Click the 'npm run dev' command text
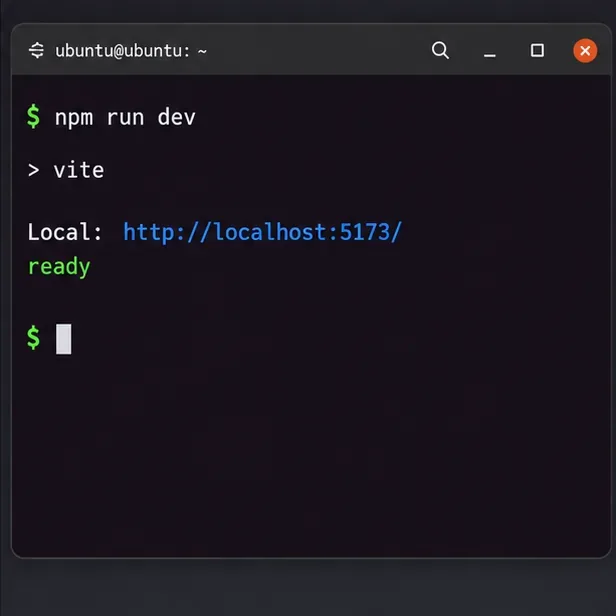The image size is (616, 616). [x=125, y=117]
